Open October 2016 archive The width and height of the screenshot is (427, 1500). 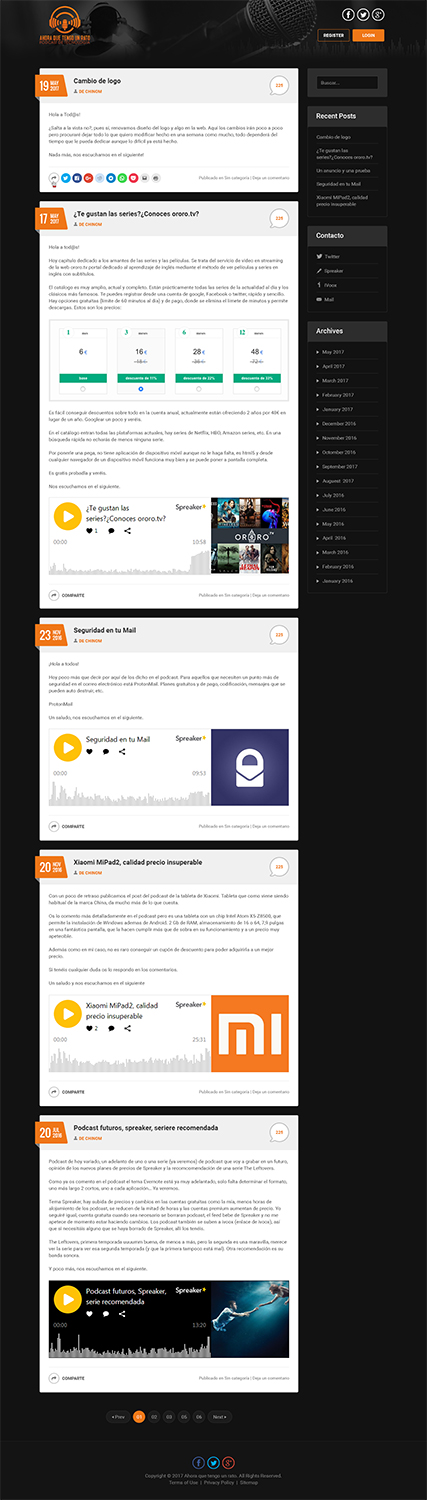click(337, 452)
